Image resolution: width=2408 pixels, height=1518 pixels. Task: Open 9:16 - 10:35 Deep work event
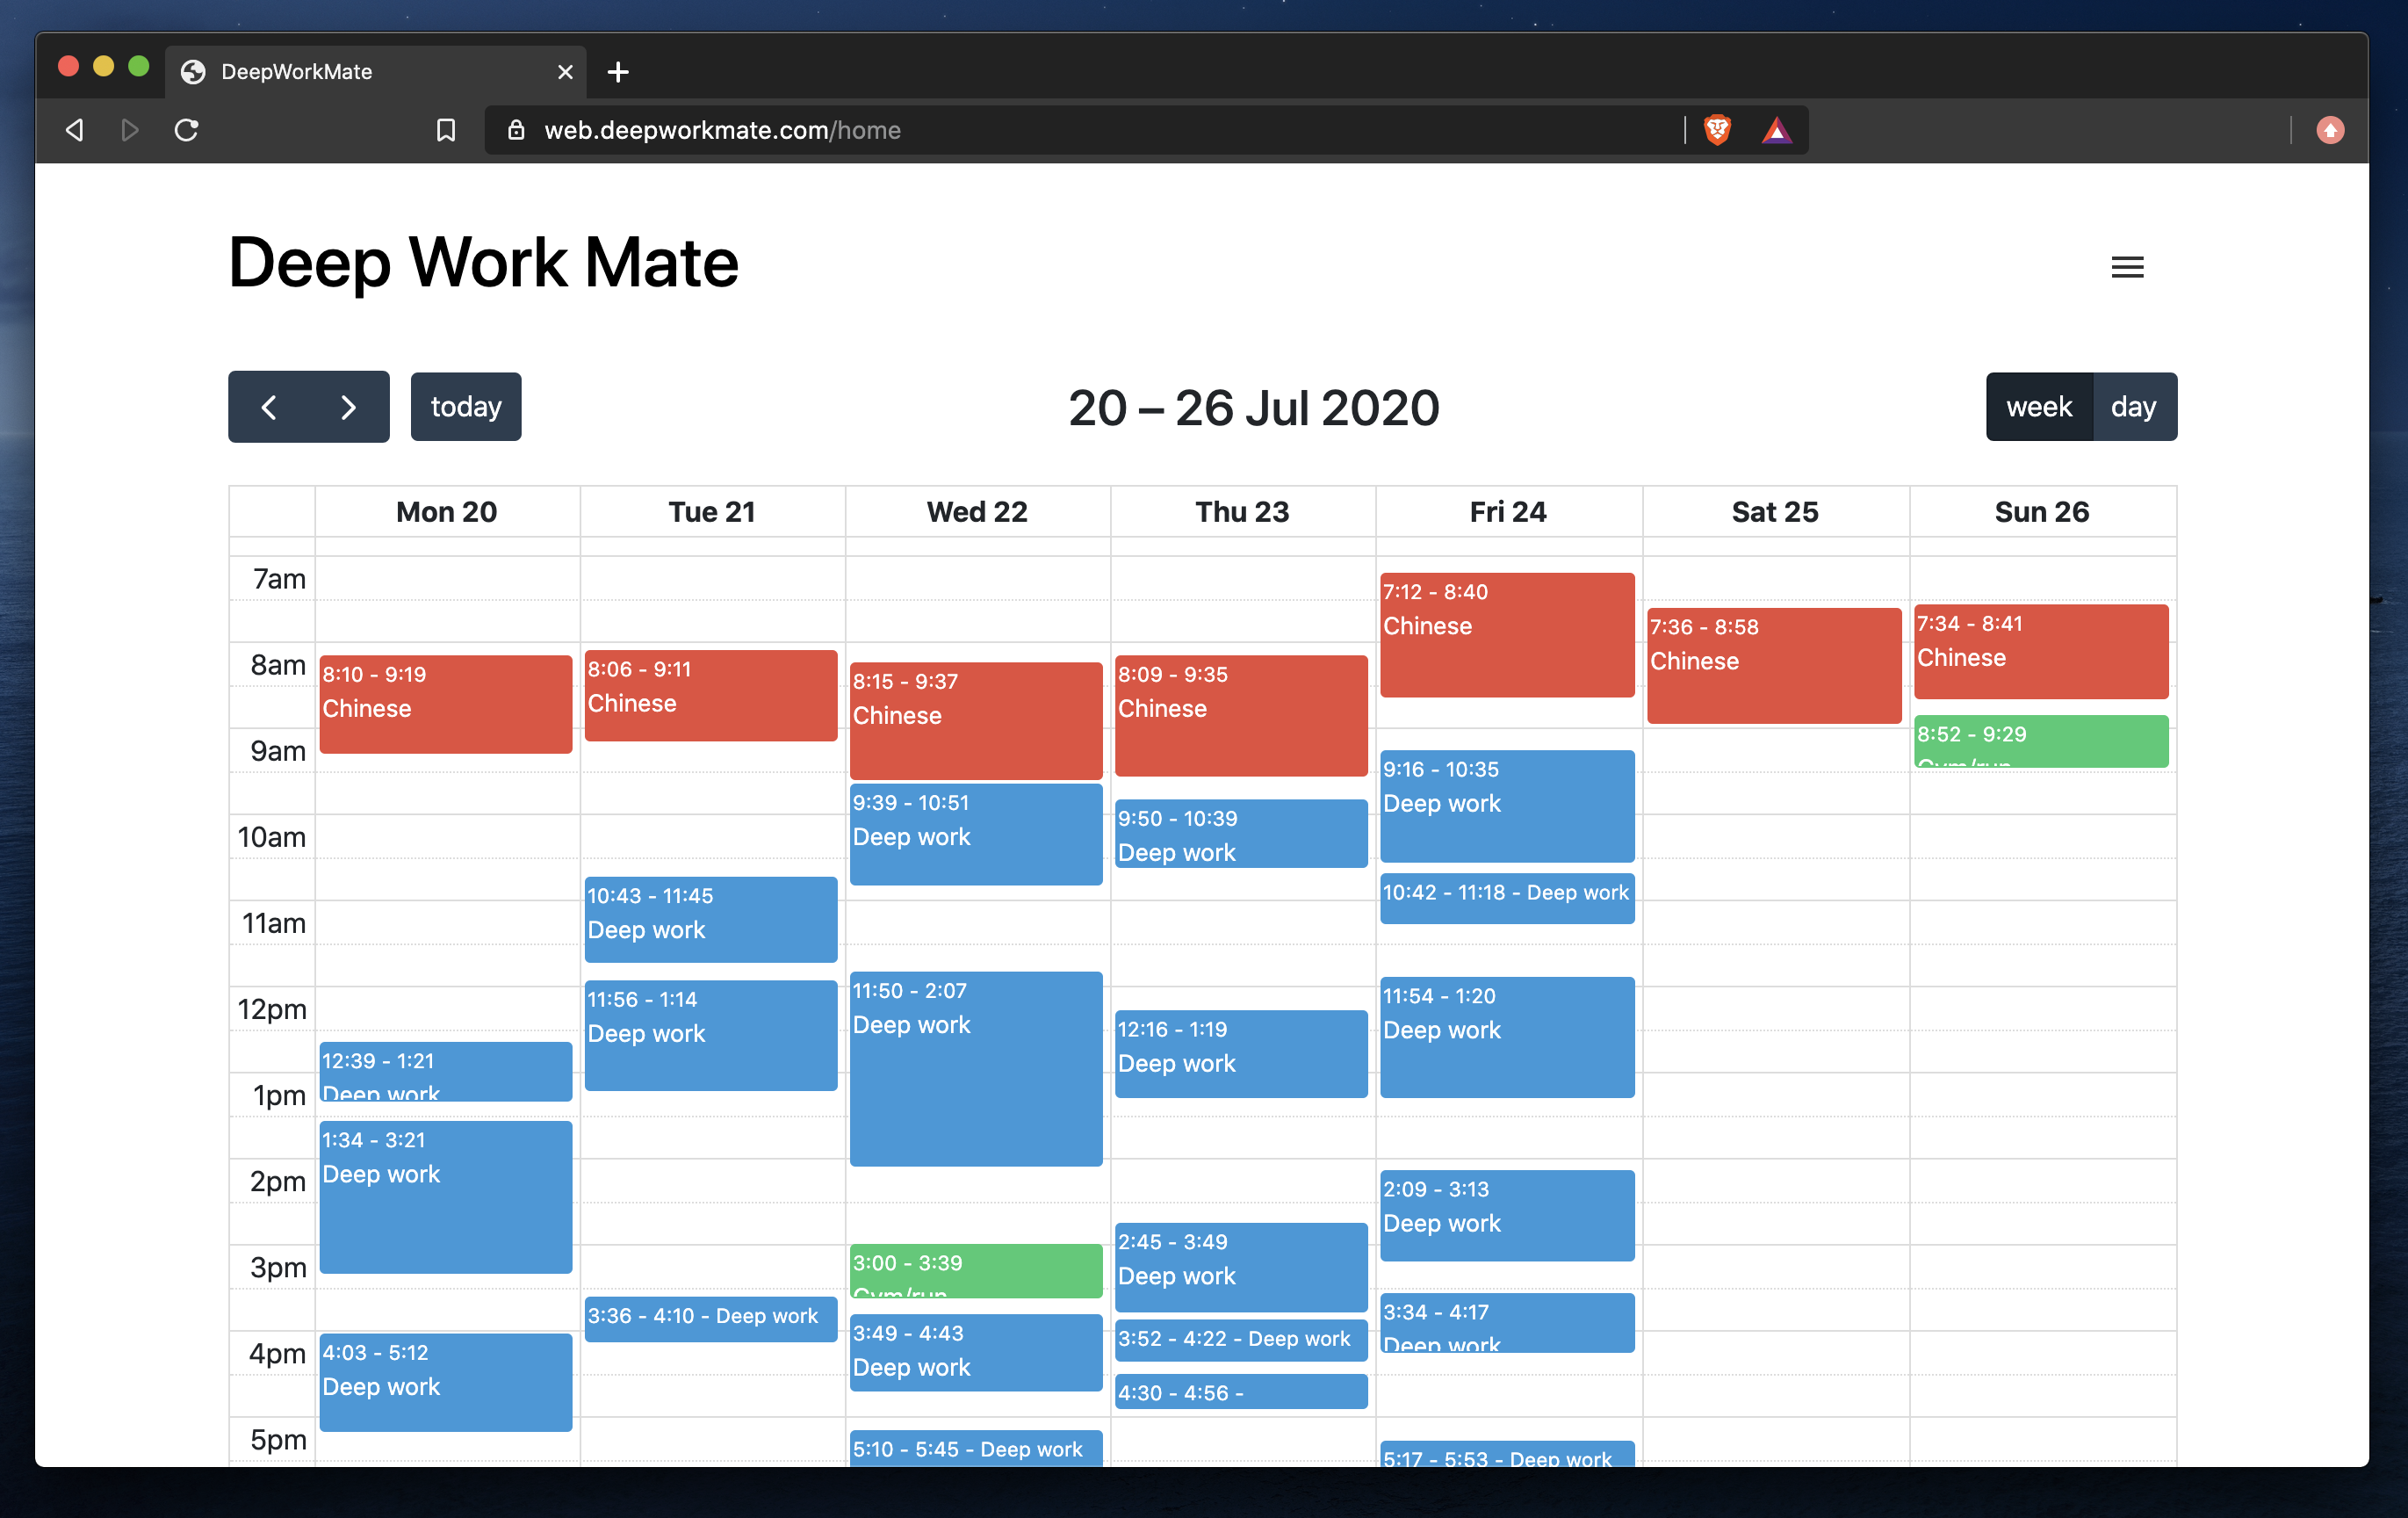(1507, 806)
